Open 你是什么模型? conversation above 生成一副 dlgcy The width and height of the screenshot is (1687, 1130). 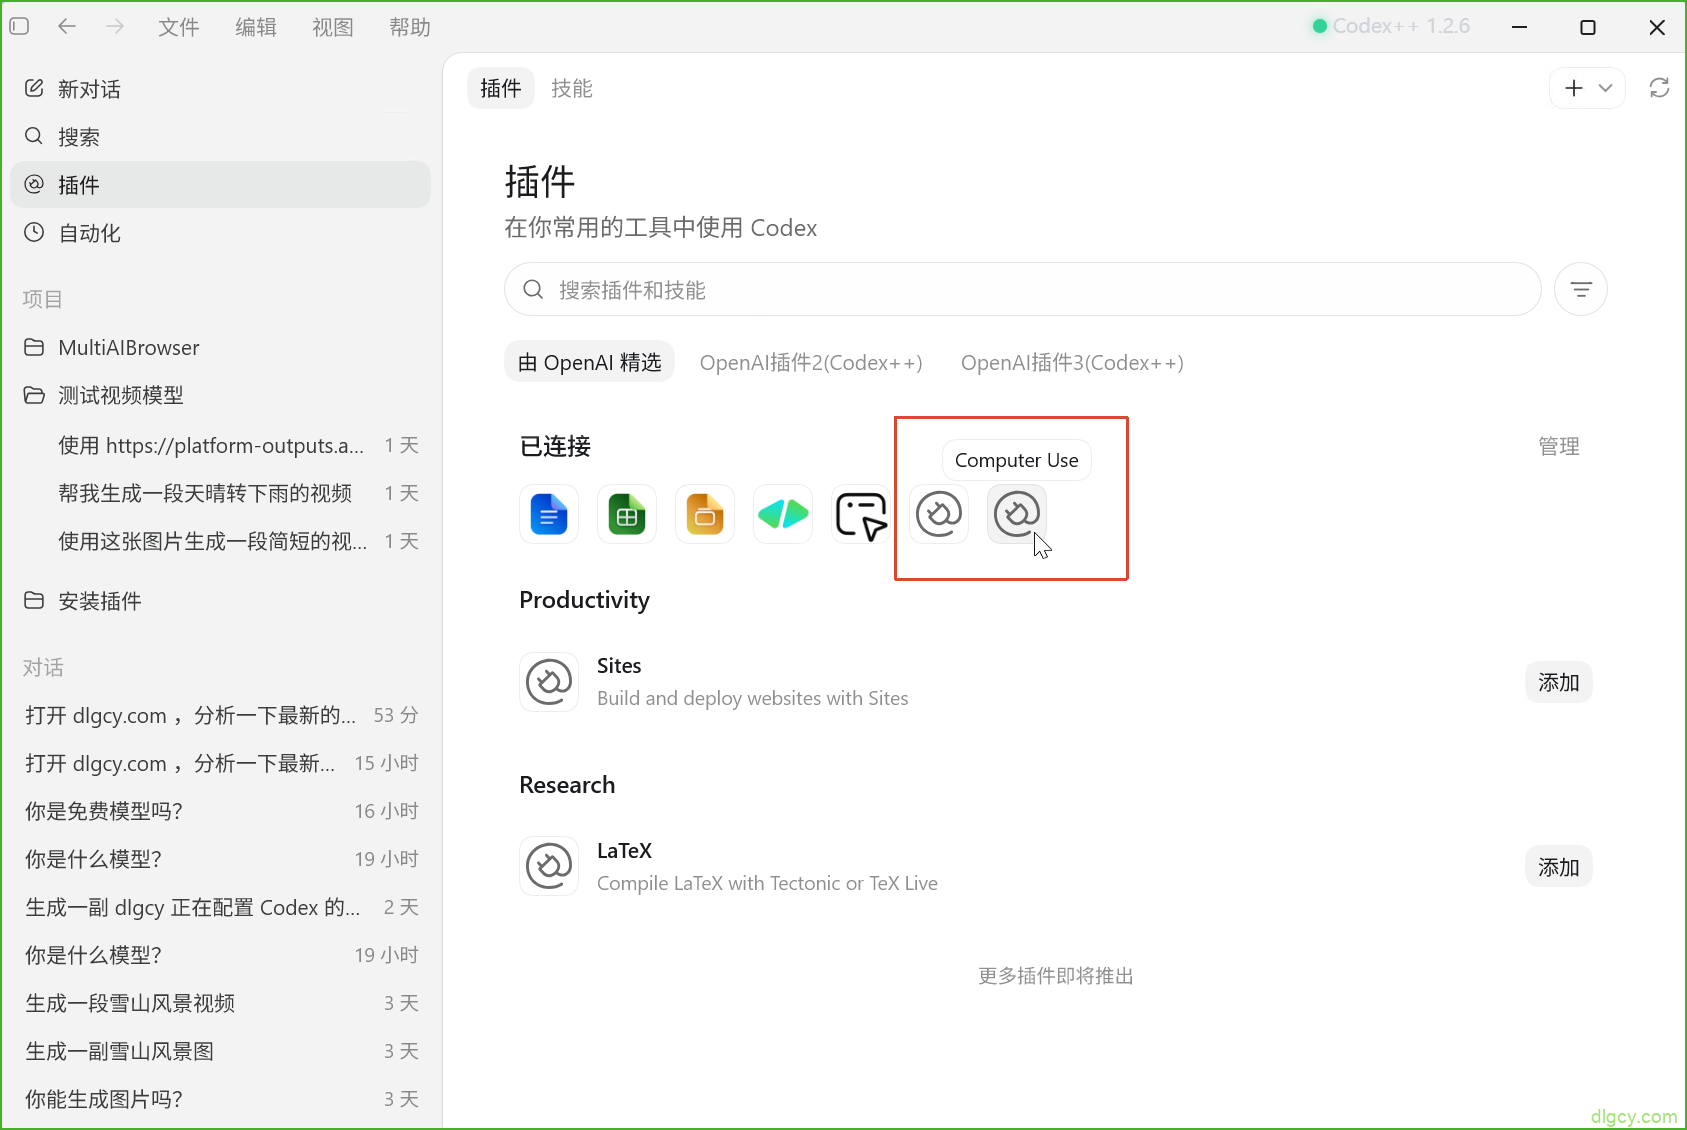(220, 859)
